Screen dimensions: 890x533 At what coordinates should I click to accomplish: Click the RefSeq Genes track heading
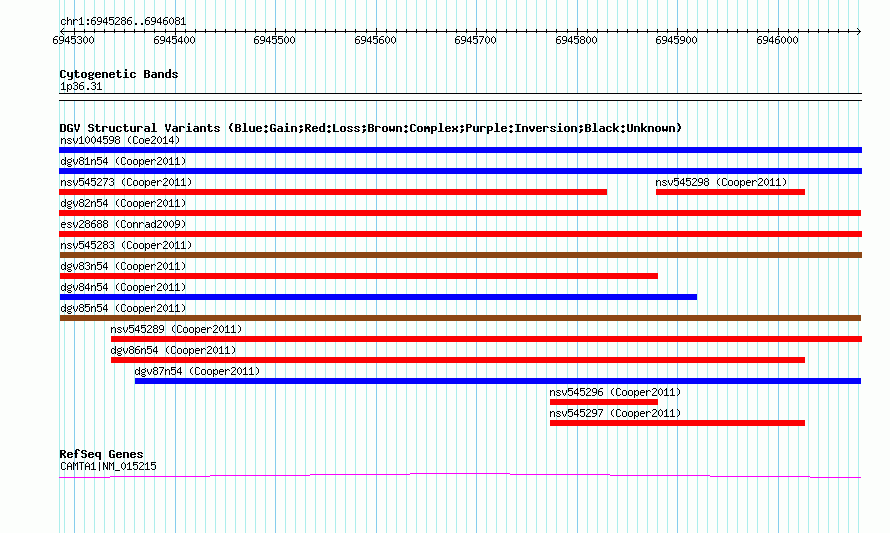click(x=101, y=454)
